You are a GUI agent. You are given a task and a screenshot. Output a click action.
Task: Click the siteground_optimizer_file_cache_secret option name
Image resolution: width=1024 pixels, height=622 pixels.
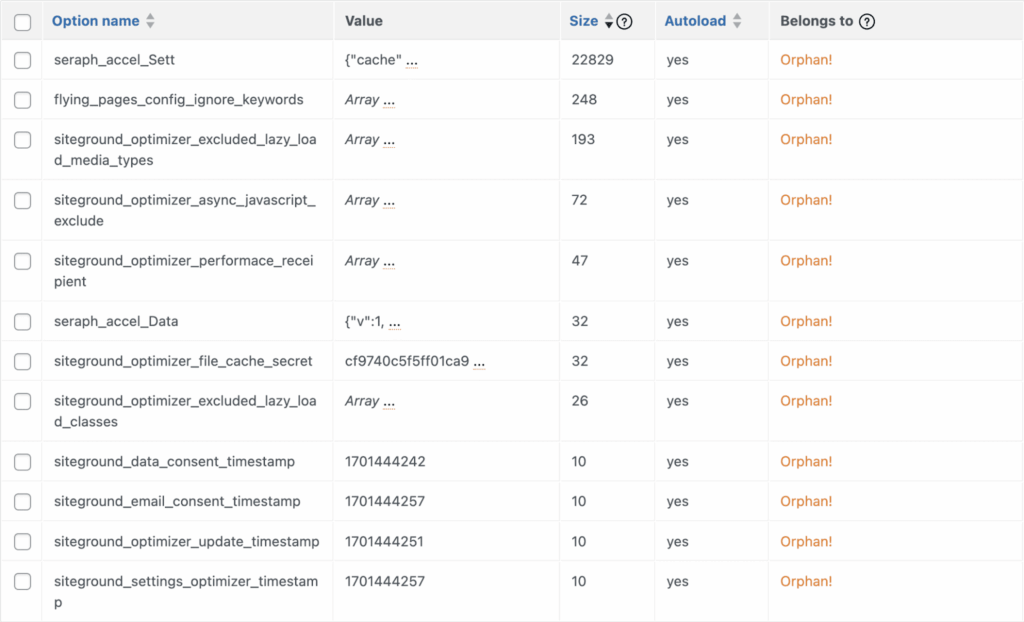183,361
